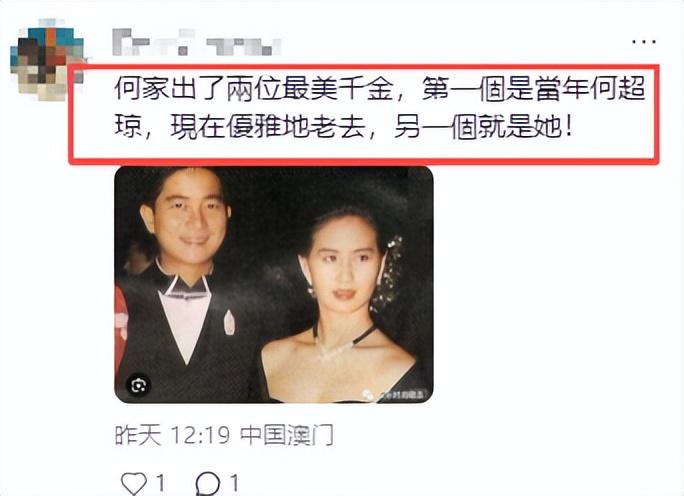Click the blurred username above the comment
Viewport: 684px width, 496px height.
196,42
